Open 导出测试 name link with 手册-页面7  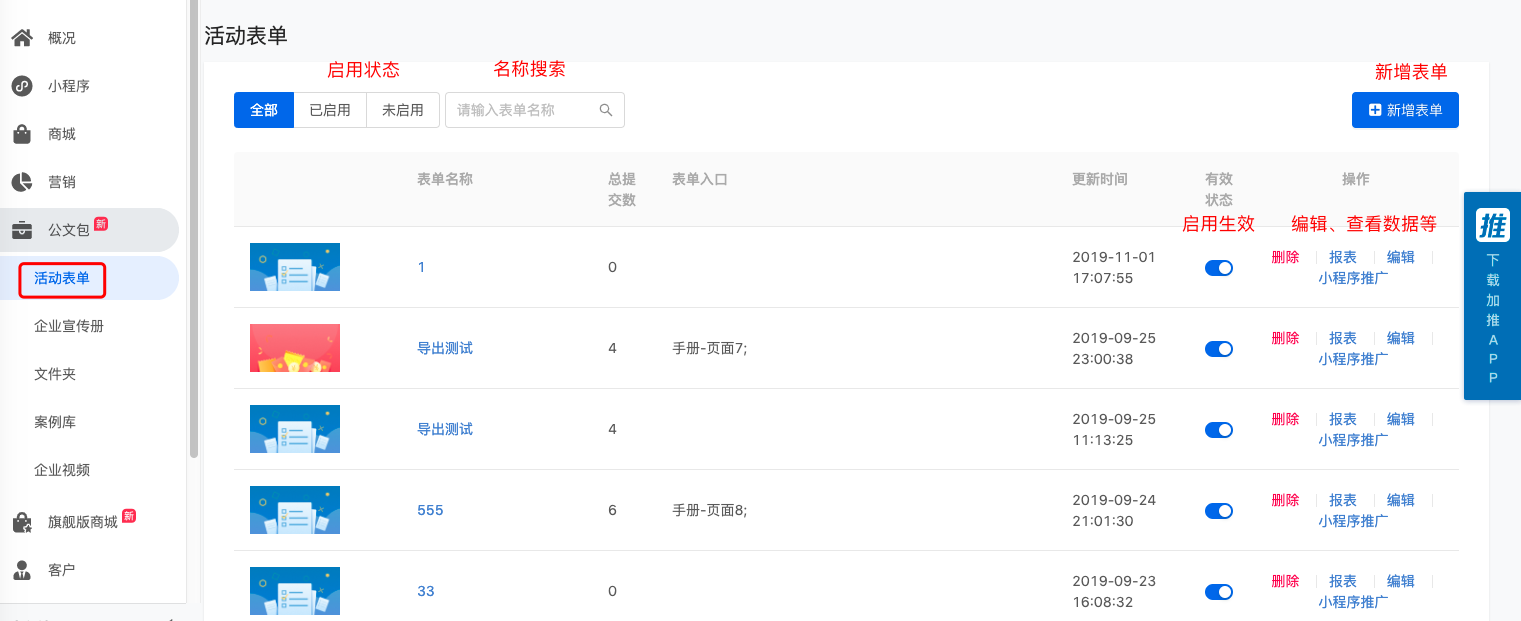(445, 348)
